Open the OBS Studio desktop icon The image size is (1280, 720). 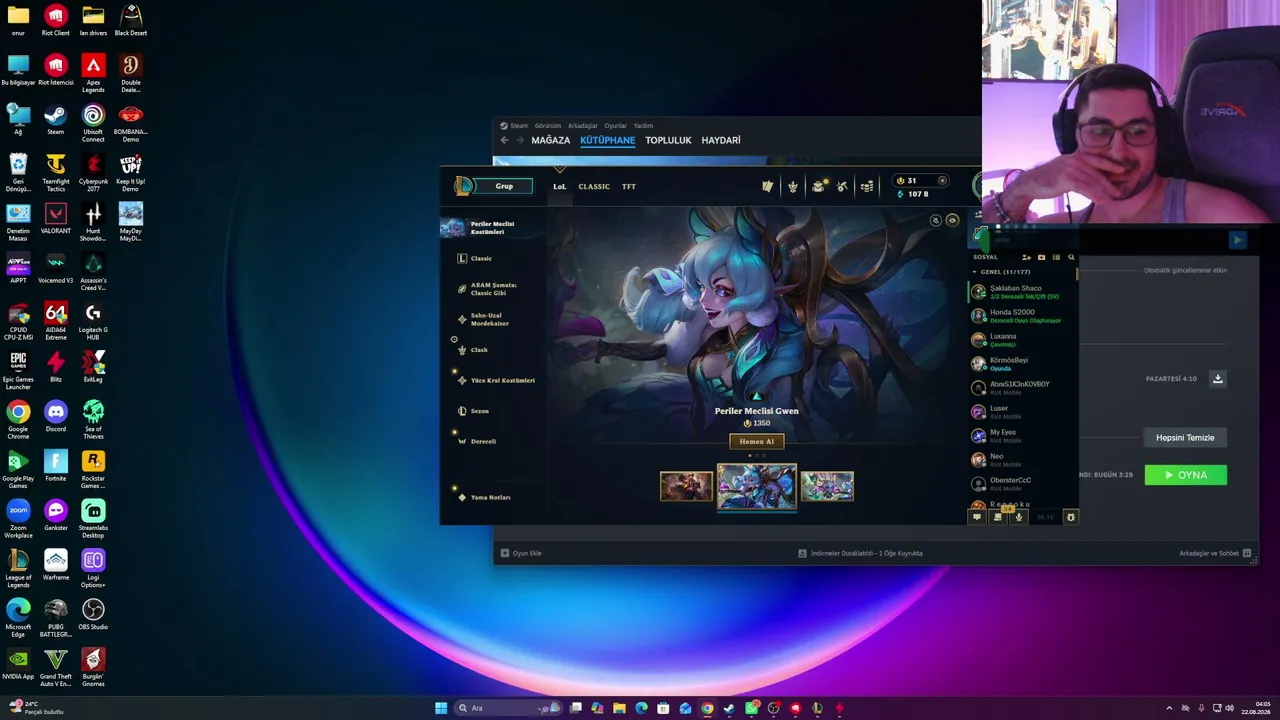point(93,614)
